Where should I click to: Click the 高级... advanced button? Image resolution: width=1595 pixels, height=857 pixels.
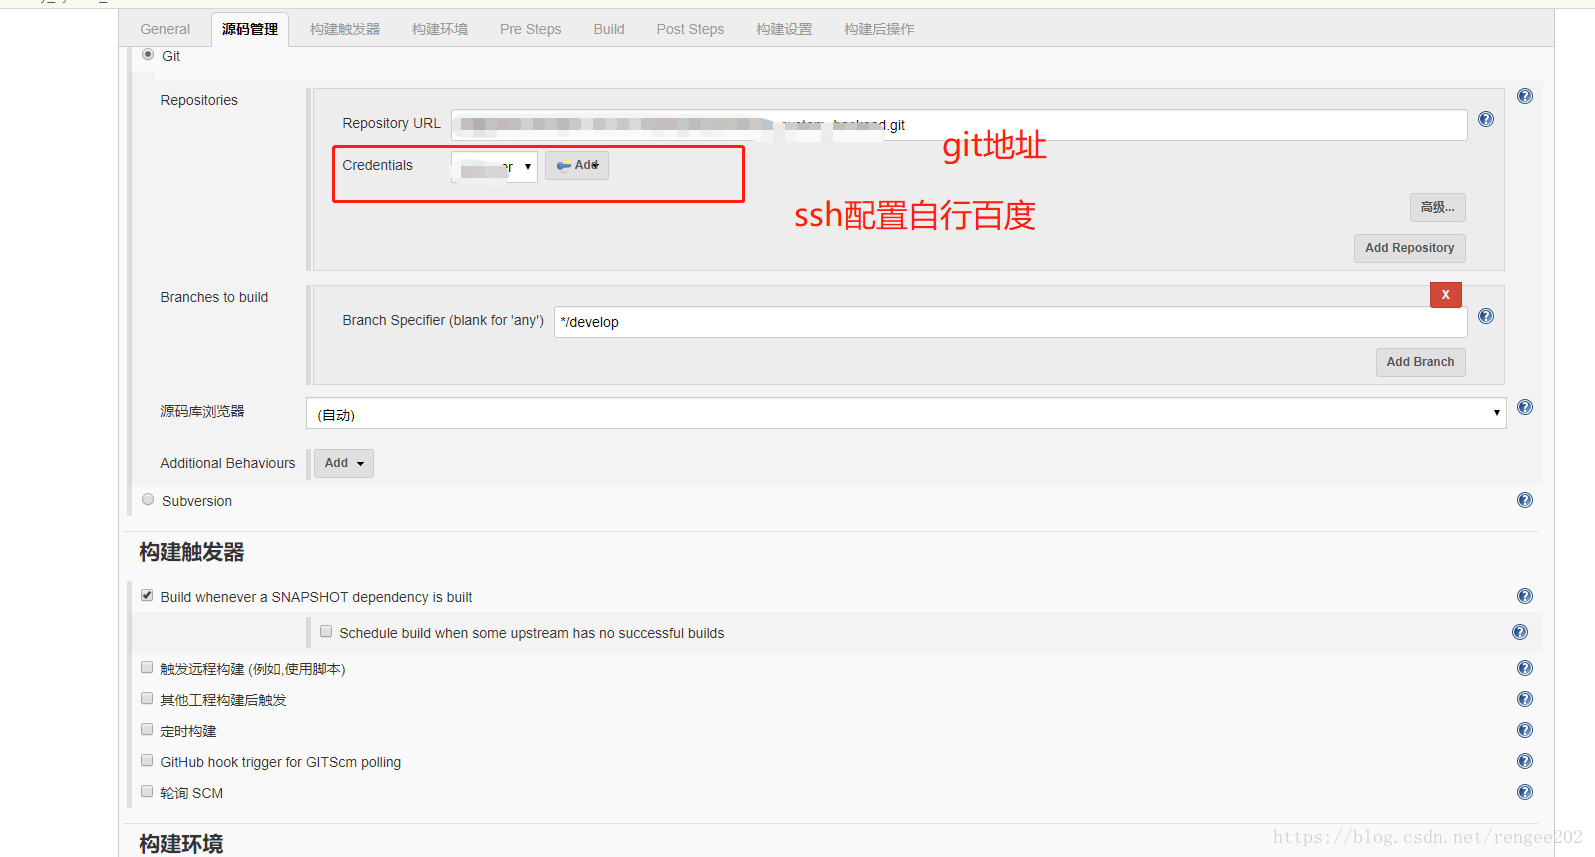[x=1438, y=207]
